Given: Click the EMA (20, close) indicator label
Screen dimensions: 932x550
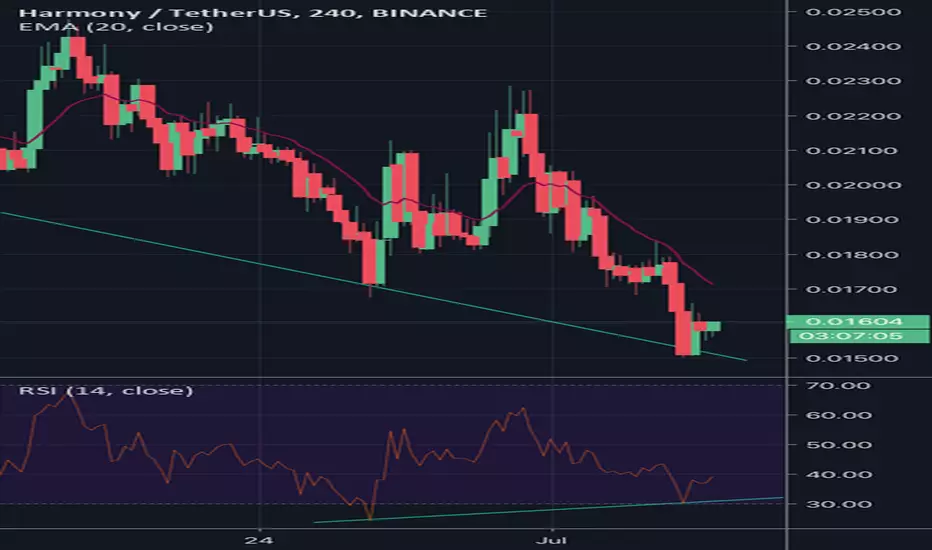Looking at the screenshot, I should coord(116,27).
